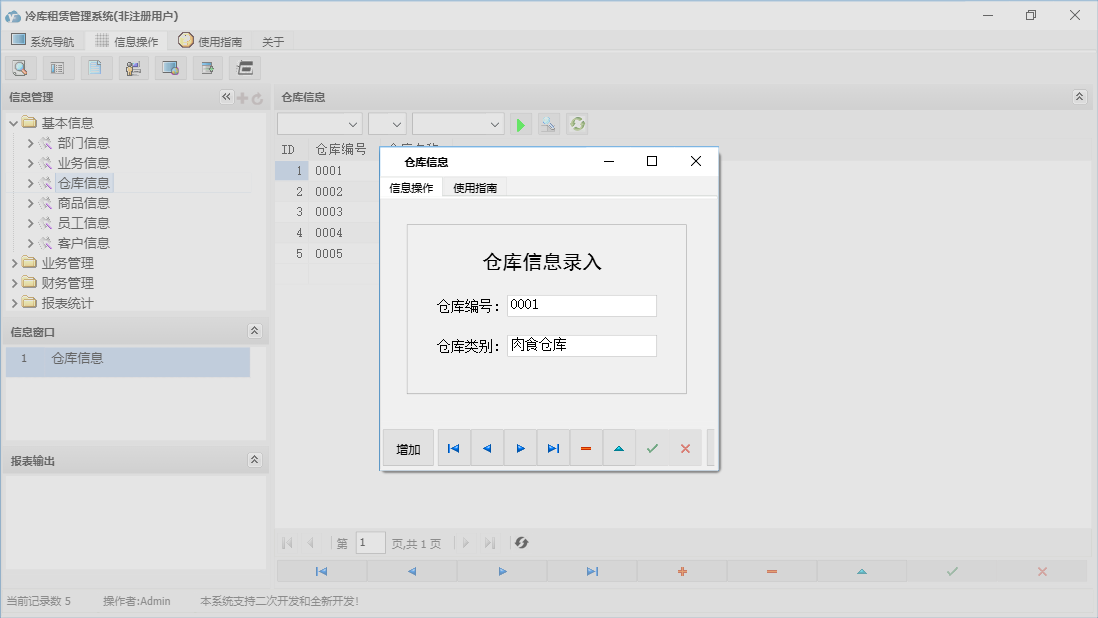Select the search/query icon on main toolbar
Image resolution: width=1098 pixels, height=618 pixels.
point(21,67)
